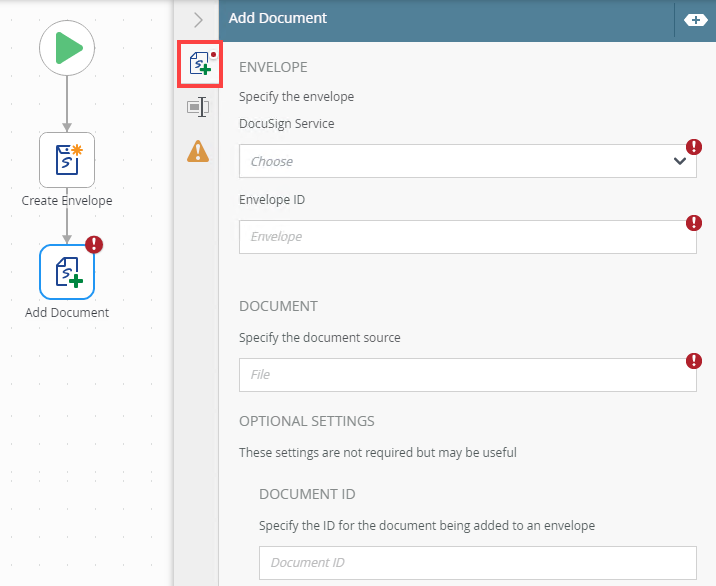The height and width of the screenshot is (586, 716).
Task: Click the Create Envelope step label
Action: (x=67, y=200)
